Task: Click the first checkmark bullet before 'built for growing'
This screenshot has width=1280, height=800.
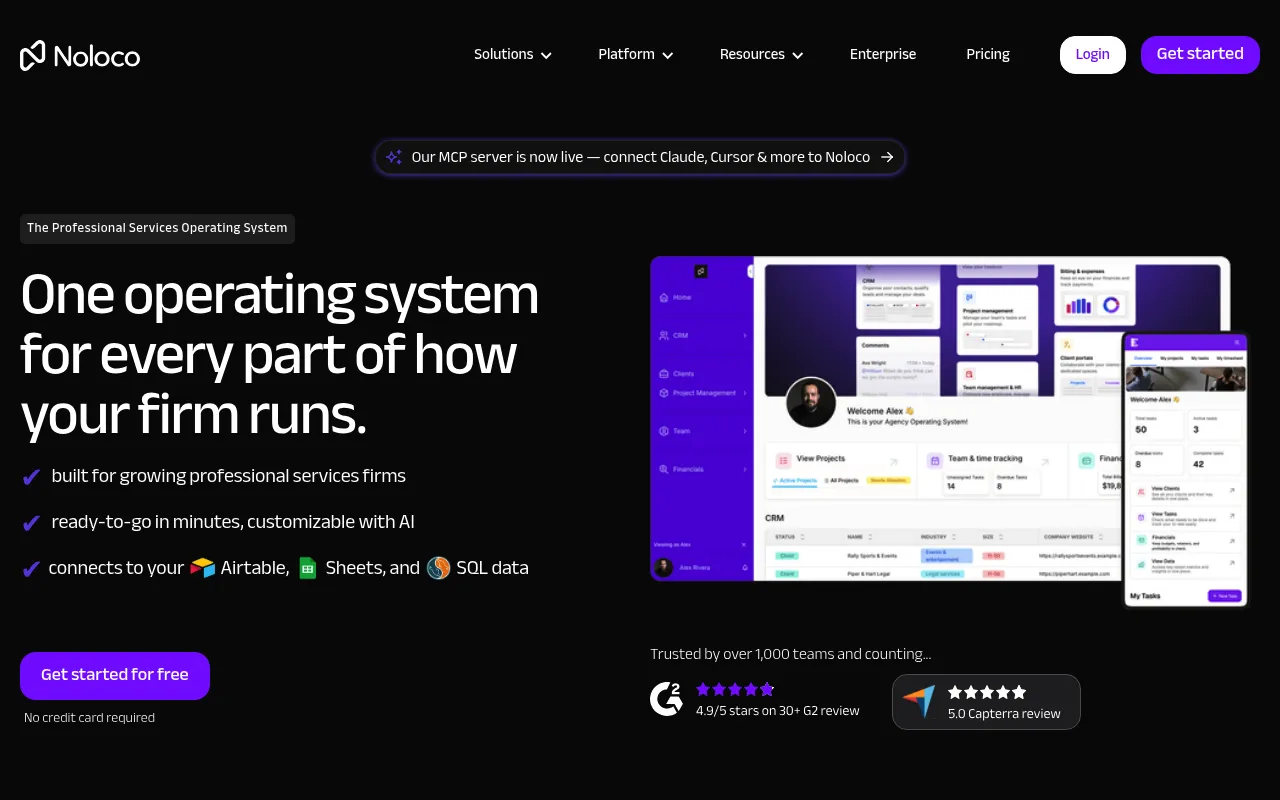Action: 31,477
